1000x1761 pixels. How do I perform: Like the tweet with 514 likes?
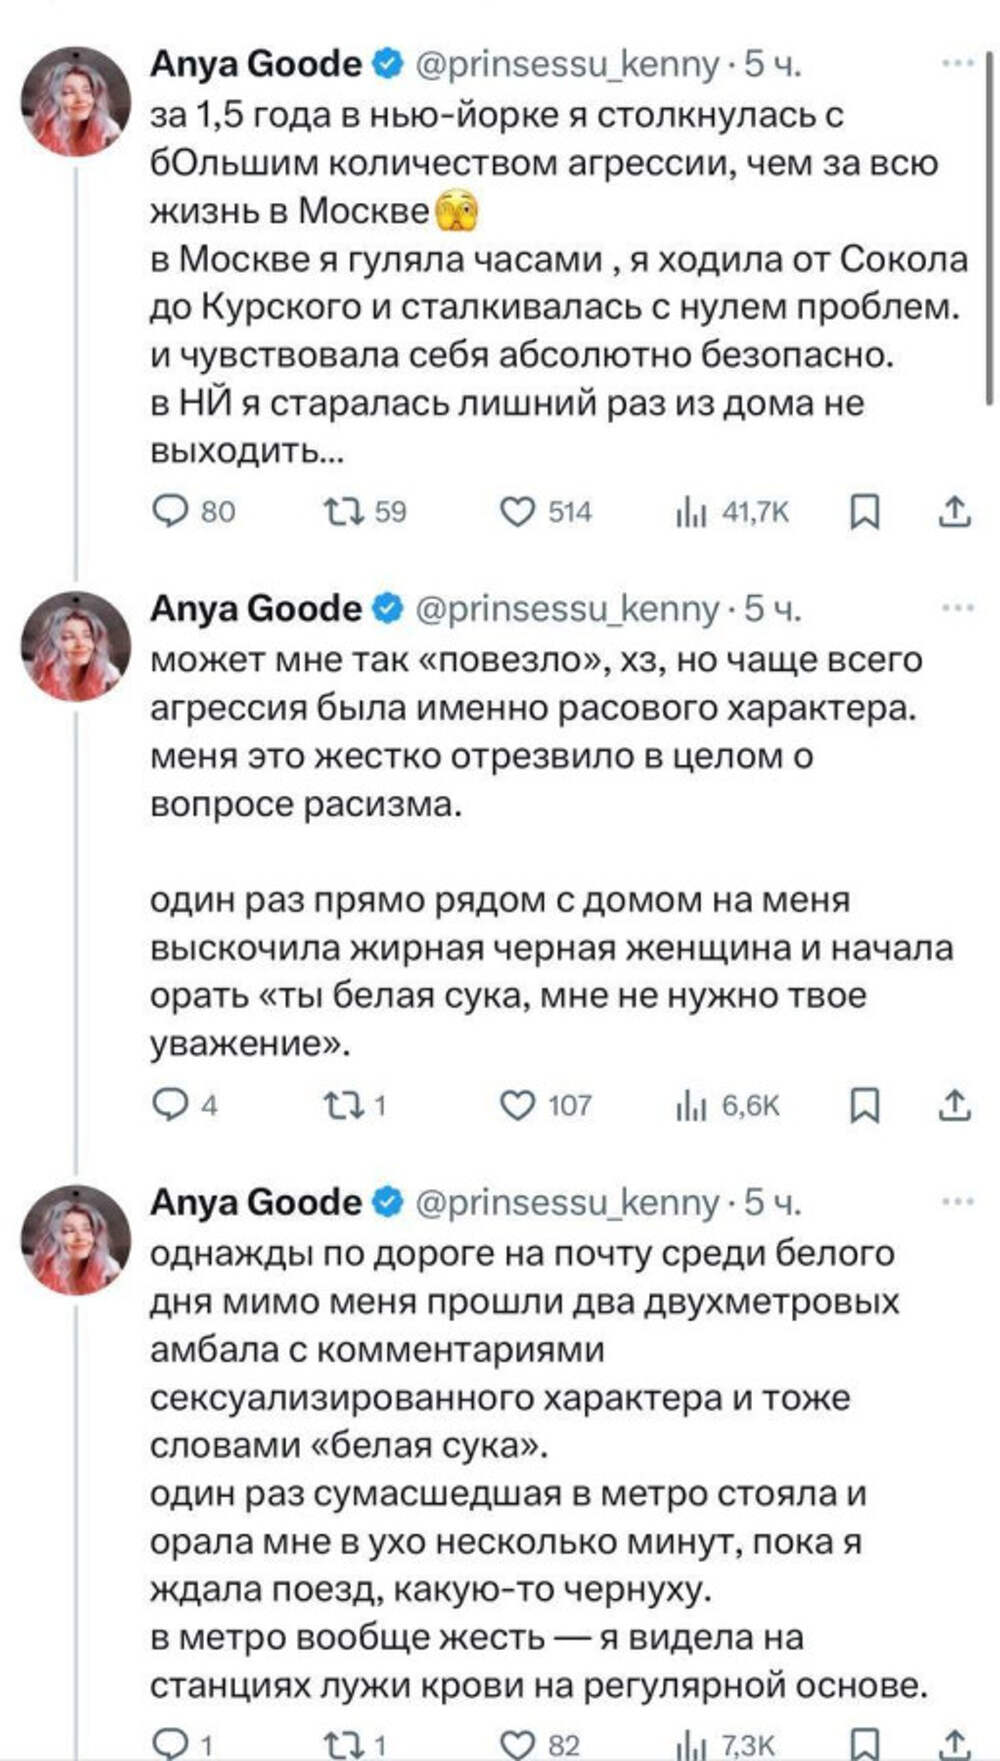tap(517, 512)
